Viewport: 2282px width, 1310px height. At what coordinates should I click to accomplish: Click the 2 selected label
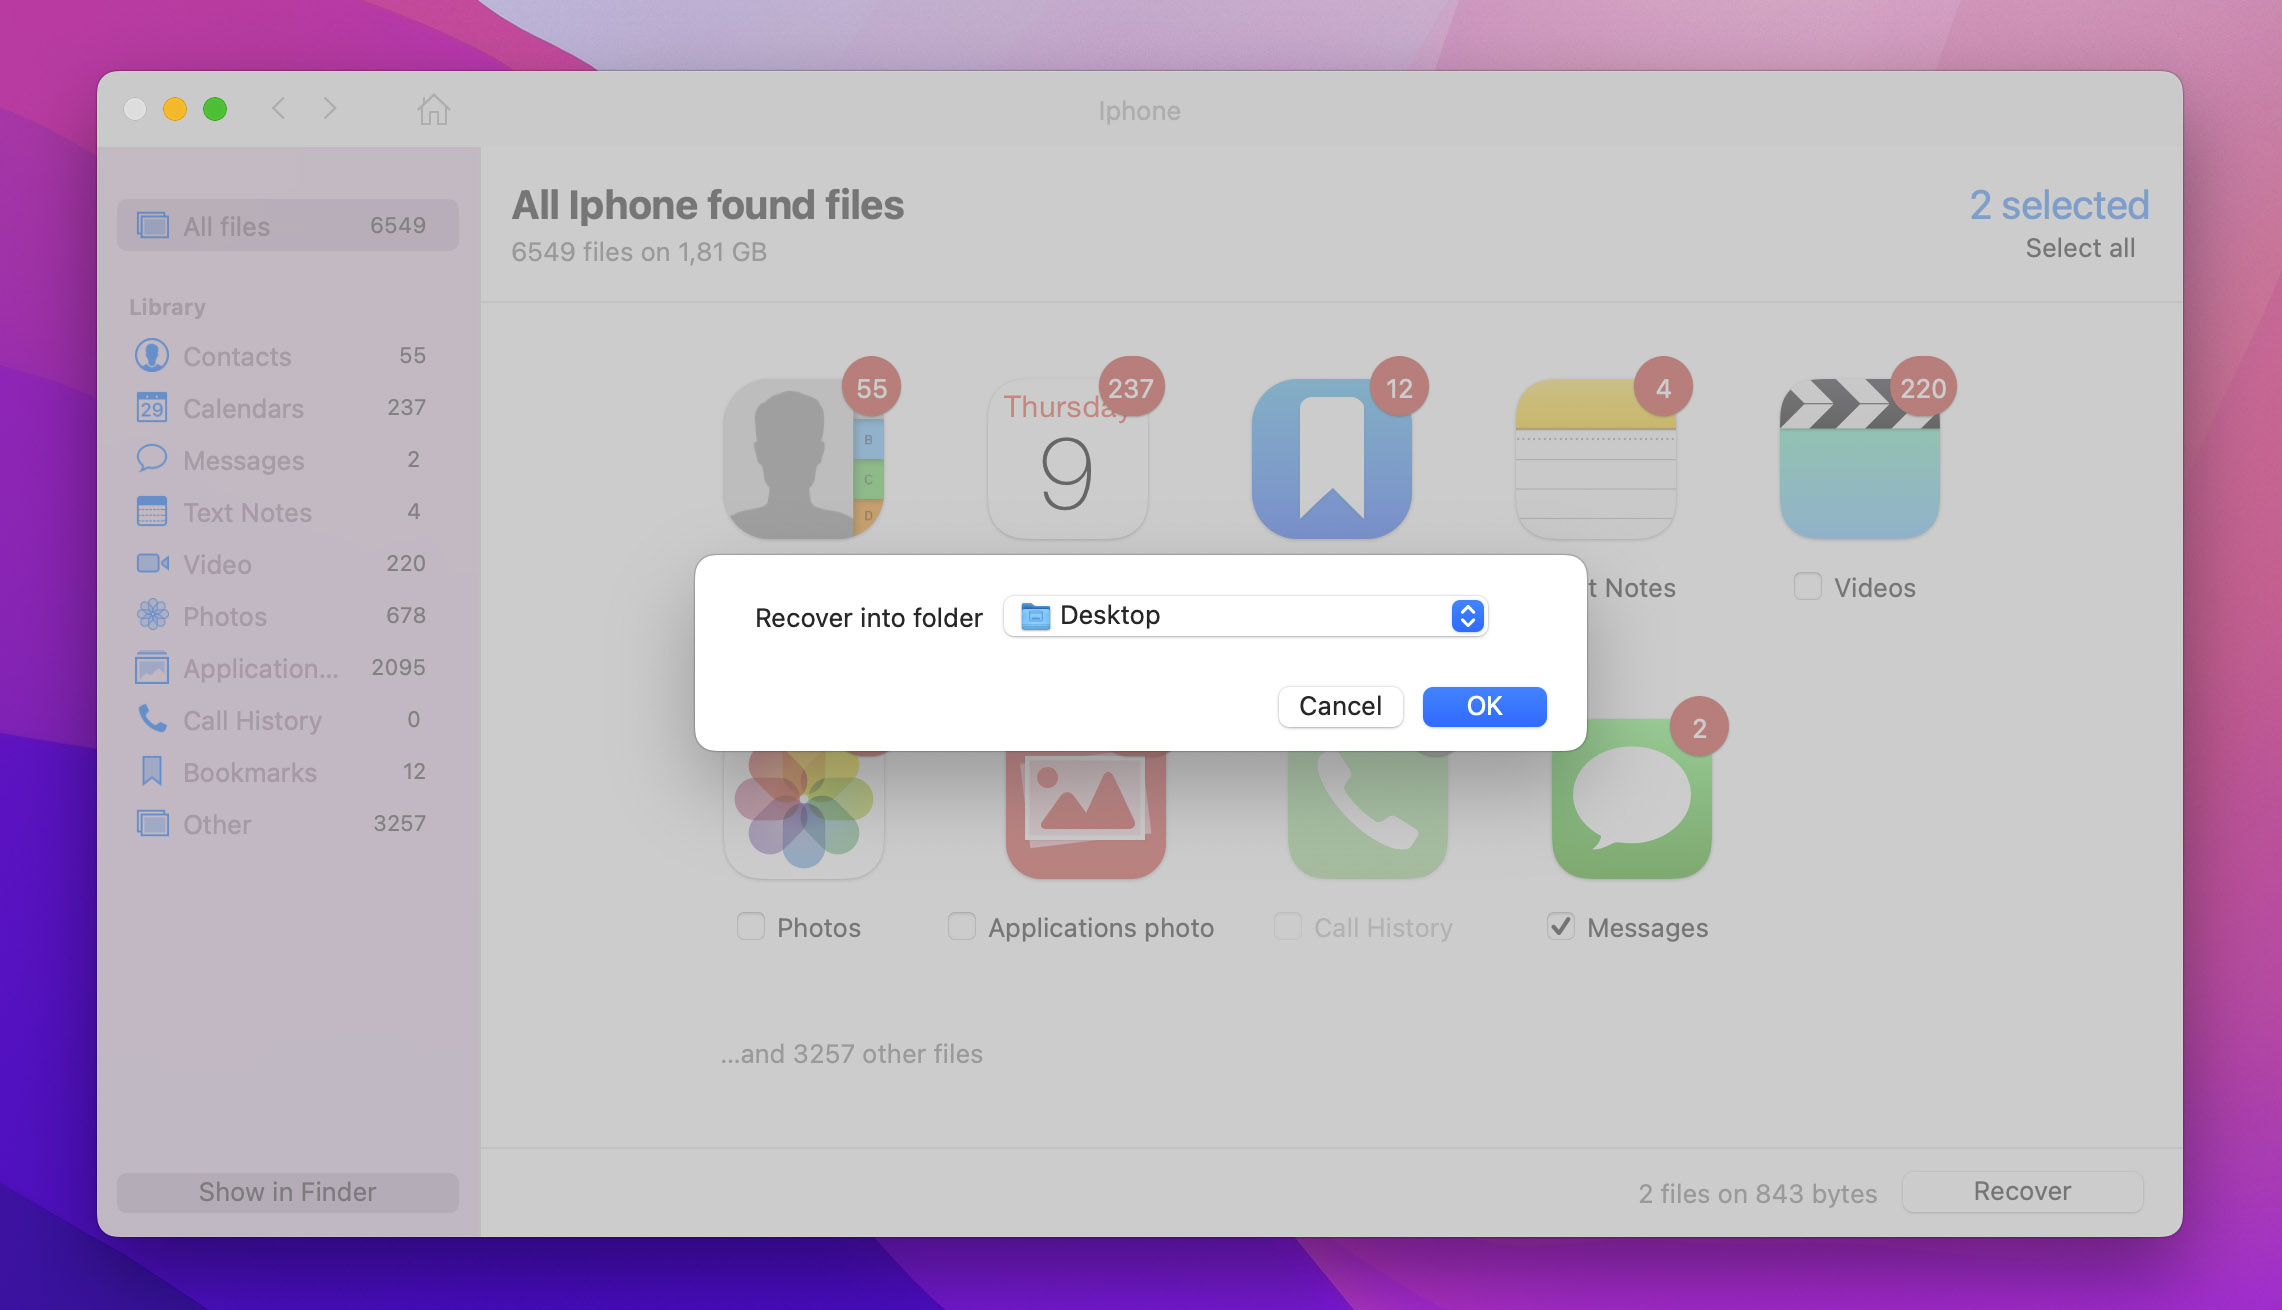[2059, 204]
